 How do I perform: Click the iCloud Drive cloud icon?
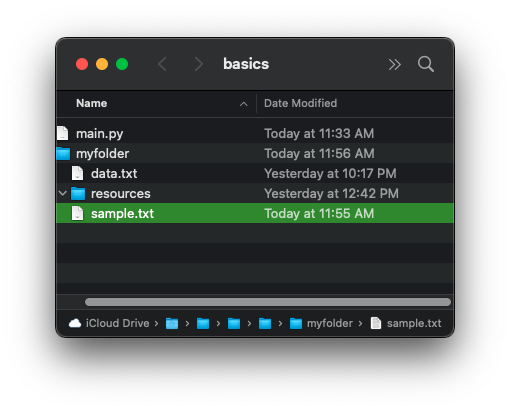click(x=75, y=323)
